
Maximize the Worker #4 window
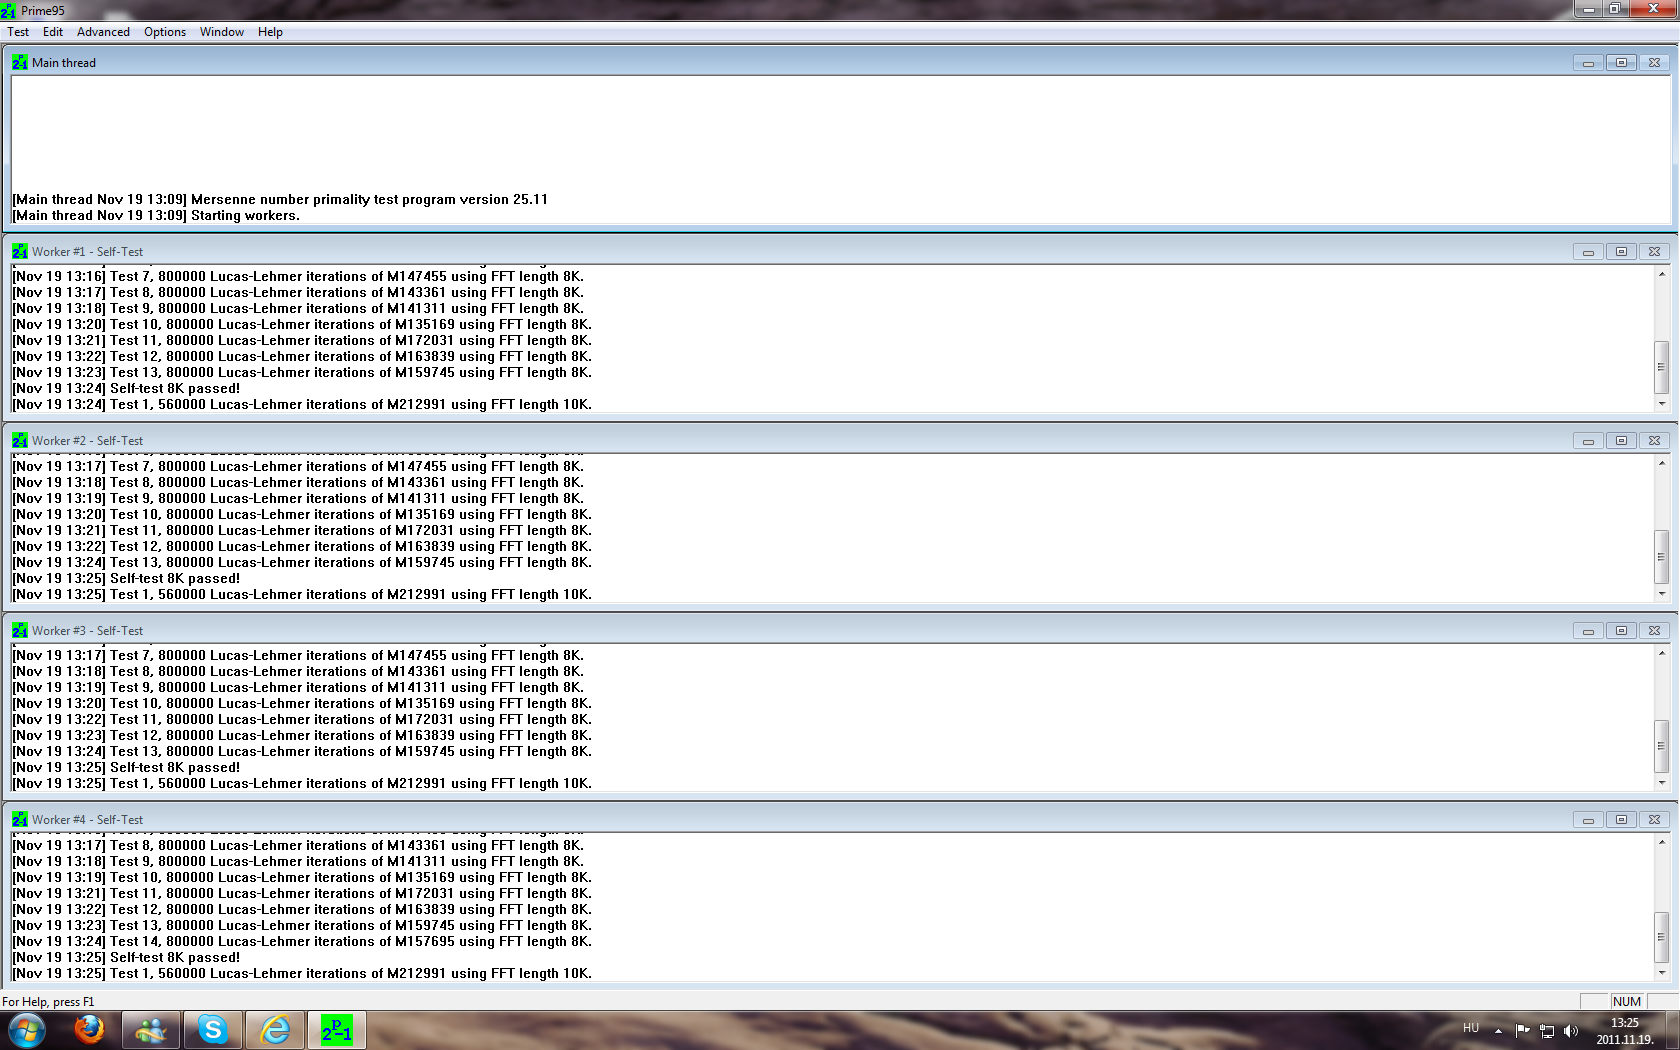[x=1621, y=820]
